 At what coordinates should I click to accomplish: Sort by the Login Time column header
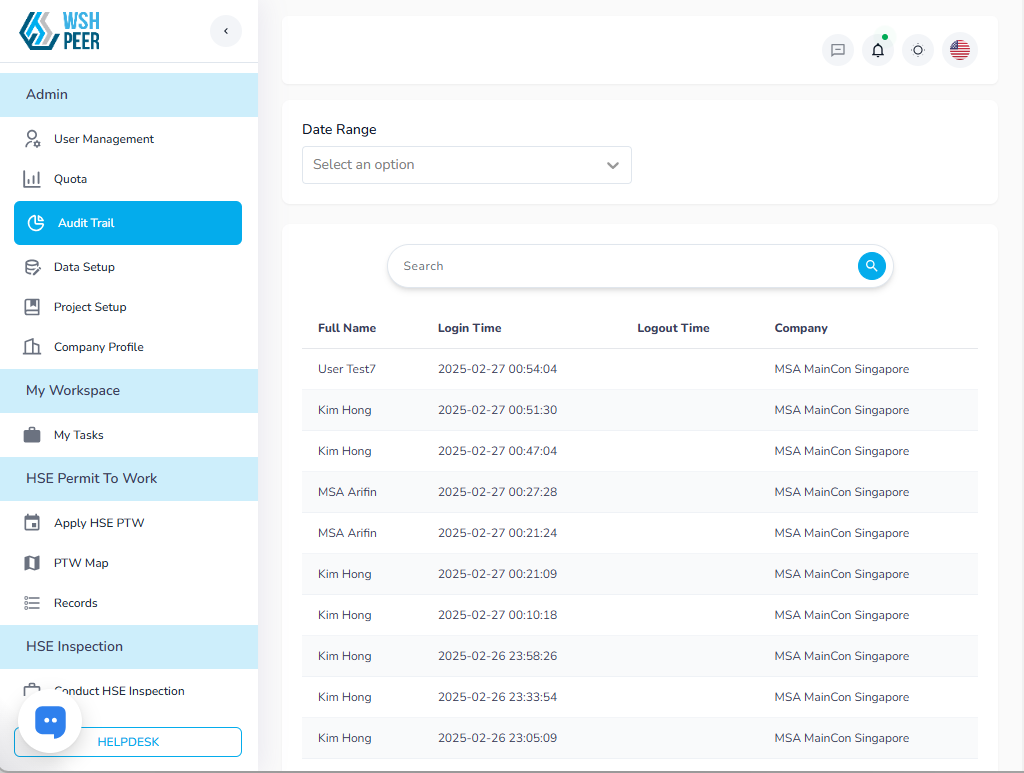coord(469,328)
